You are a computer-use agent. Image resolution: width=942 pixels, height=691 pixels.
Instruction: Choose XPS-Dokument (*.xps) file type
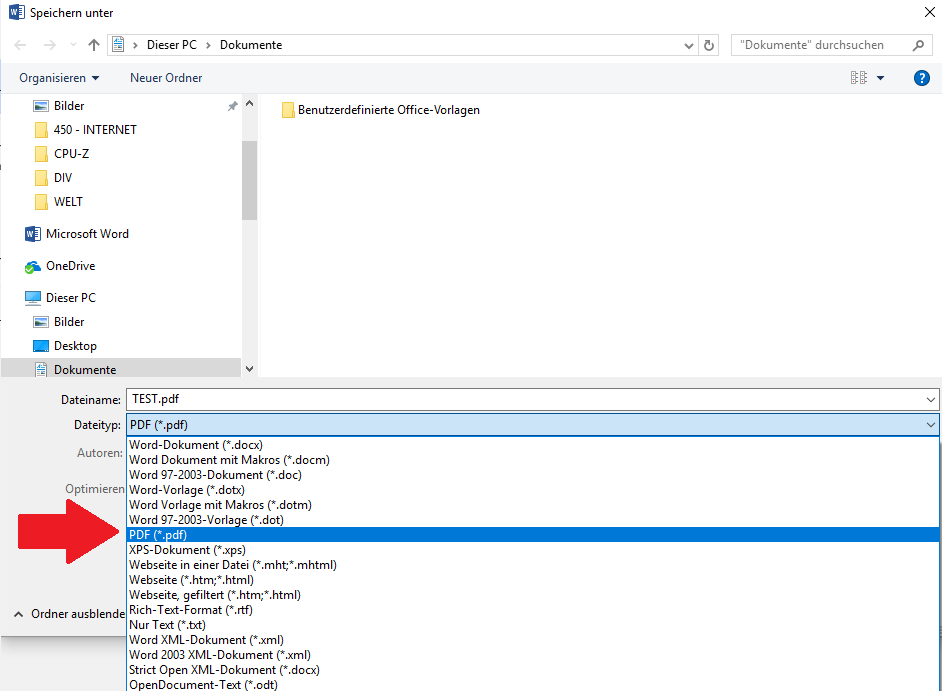[x=532, y=550]
